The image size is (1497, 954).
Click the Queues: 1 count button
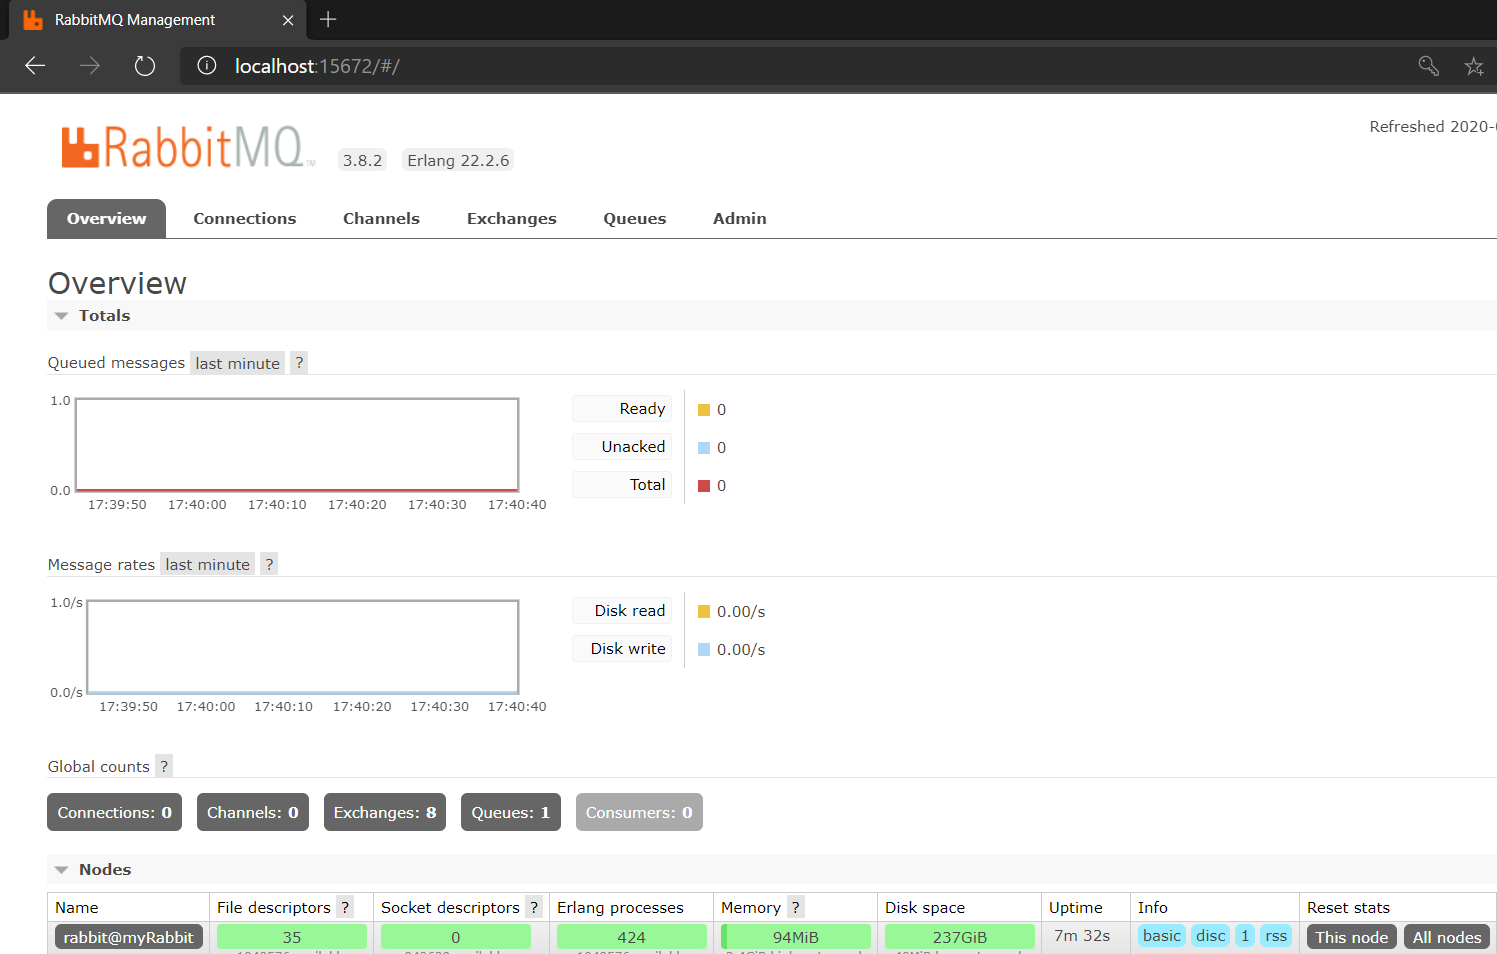coord(511,812)
